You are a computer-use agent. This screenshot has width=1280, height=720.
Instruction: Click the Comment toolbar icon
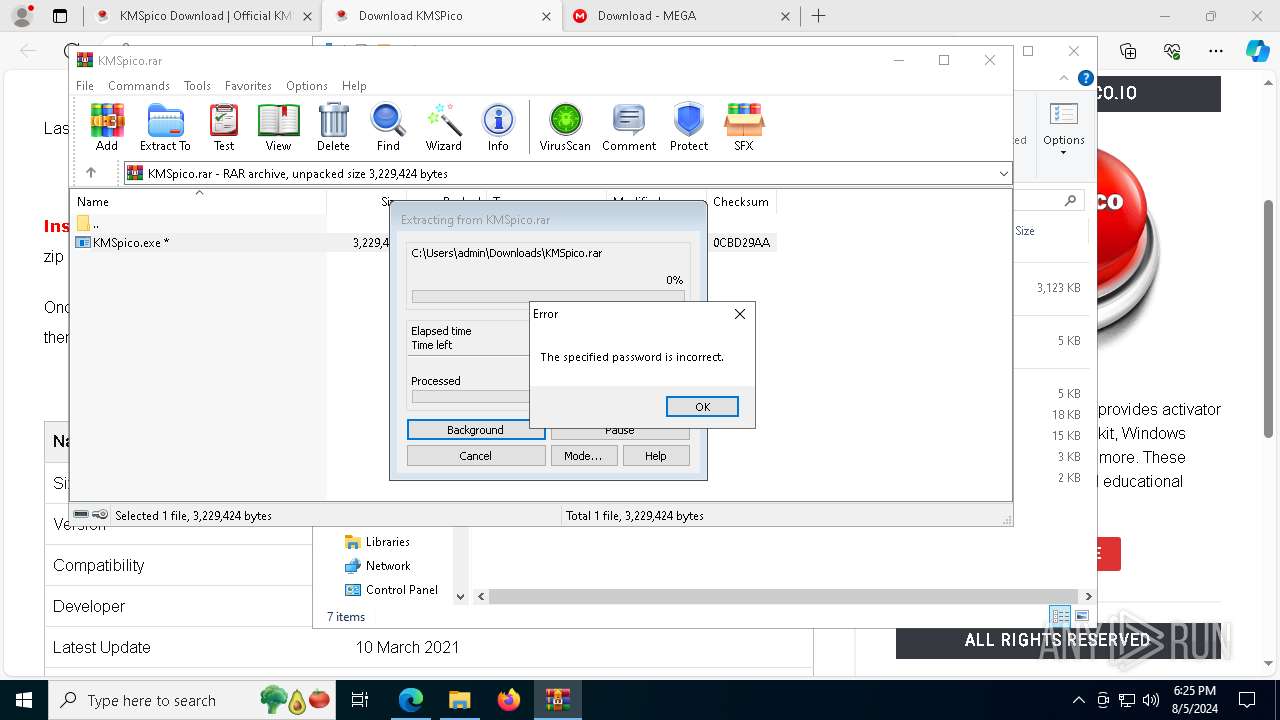[x=629, y=127]
